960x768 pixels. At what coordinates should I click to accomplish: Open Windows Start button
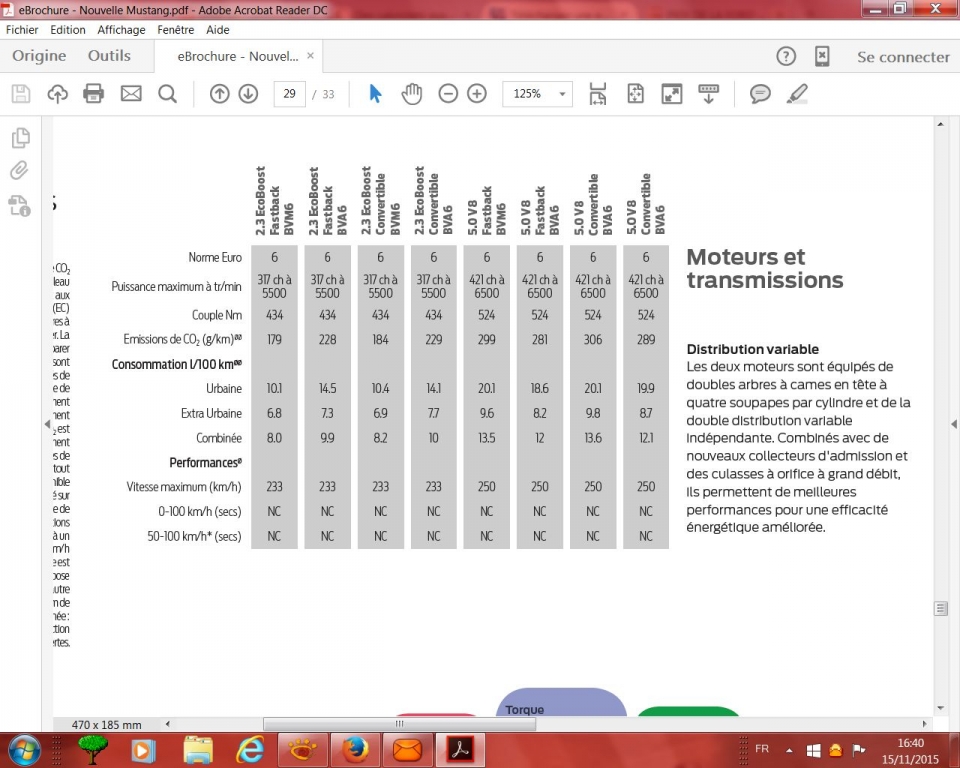[x=24, y=750]
